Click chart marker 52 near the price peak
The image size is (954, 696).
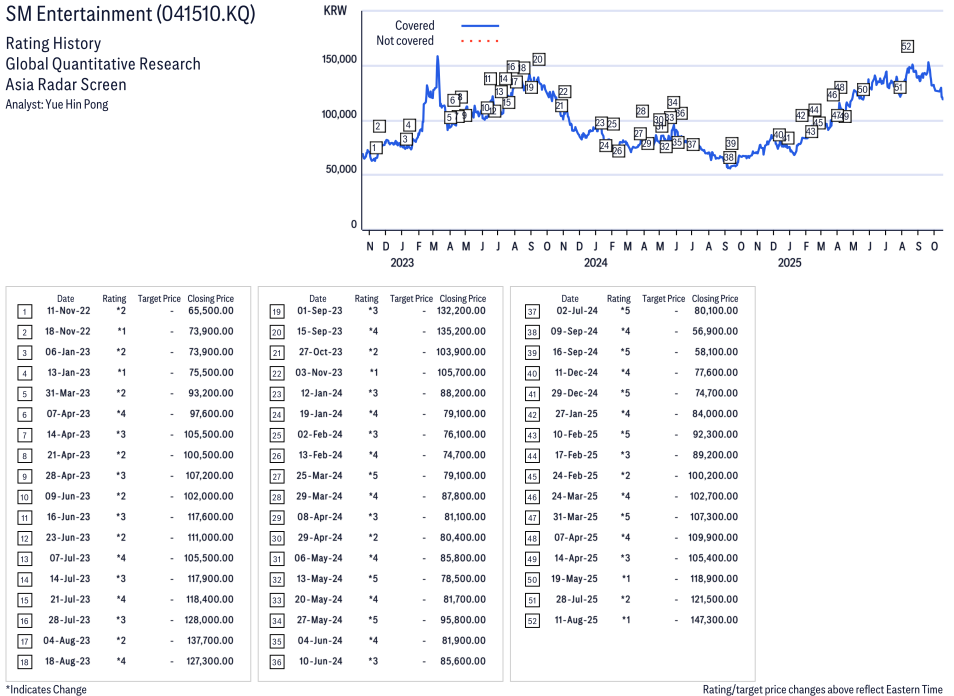point(907,46)
